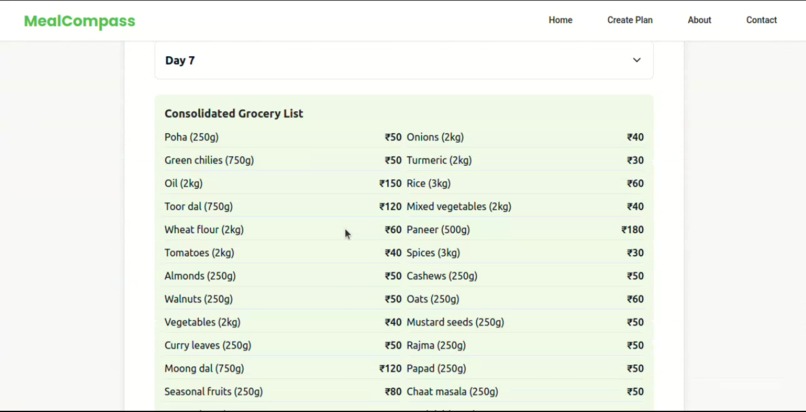Click the Onions (2kg) item

(x=435, y=137)
